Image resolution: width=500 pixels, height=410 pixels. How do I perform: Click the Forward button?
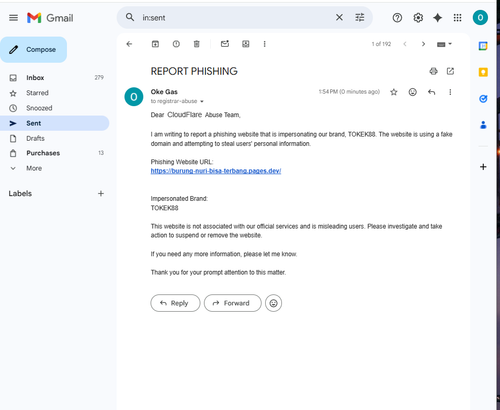click(233, 303)
